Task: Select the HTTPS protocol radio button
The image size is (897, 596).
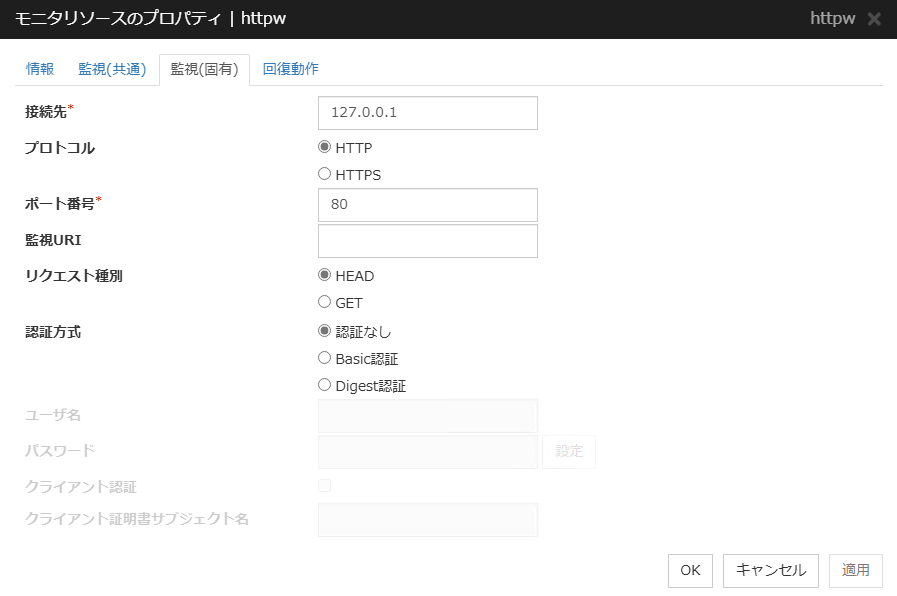Action: (x=324, y=173)
